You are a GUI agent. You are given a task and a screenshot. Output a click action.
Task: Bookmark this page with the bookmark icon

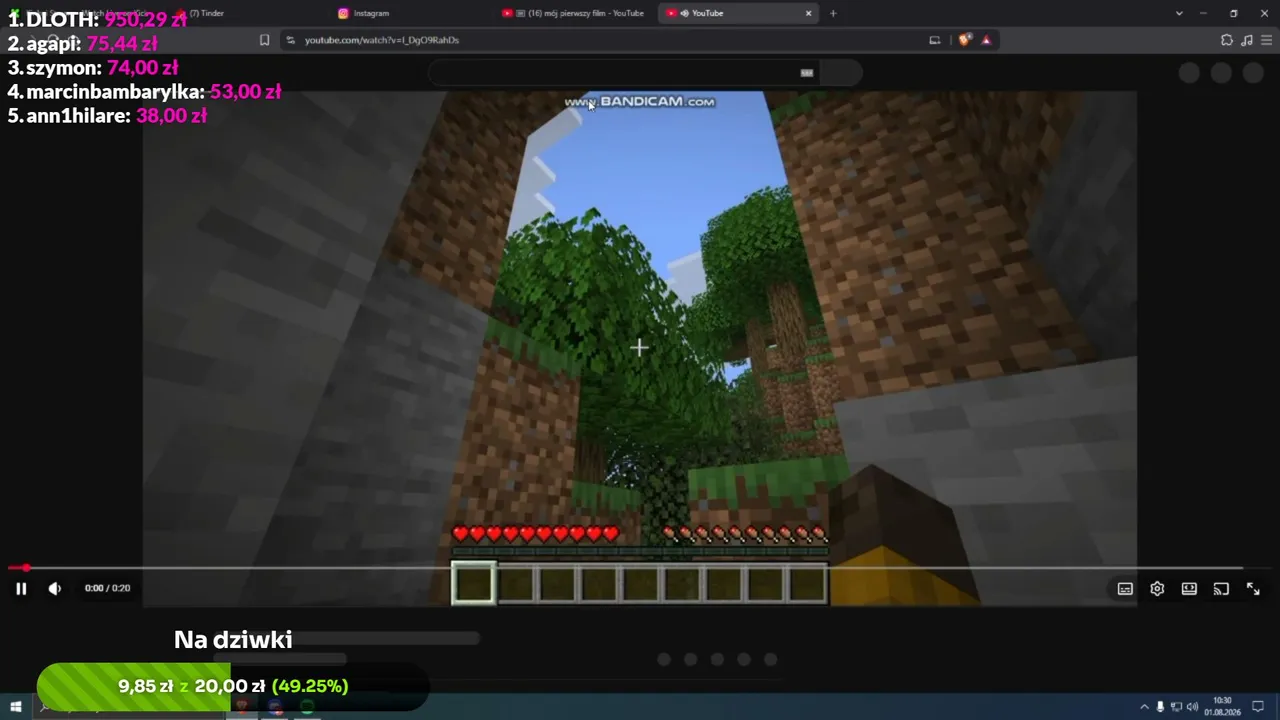[x=264, y=40]
